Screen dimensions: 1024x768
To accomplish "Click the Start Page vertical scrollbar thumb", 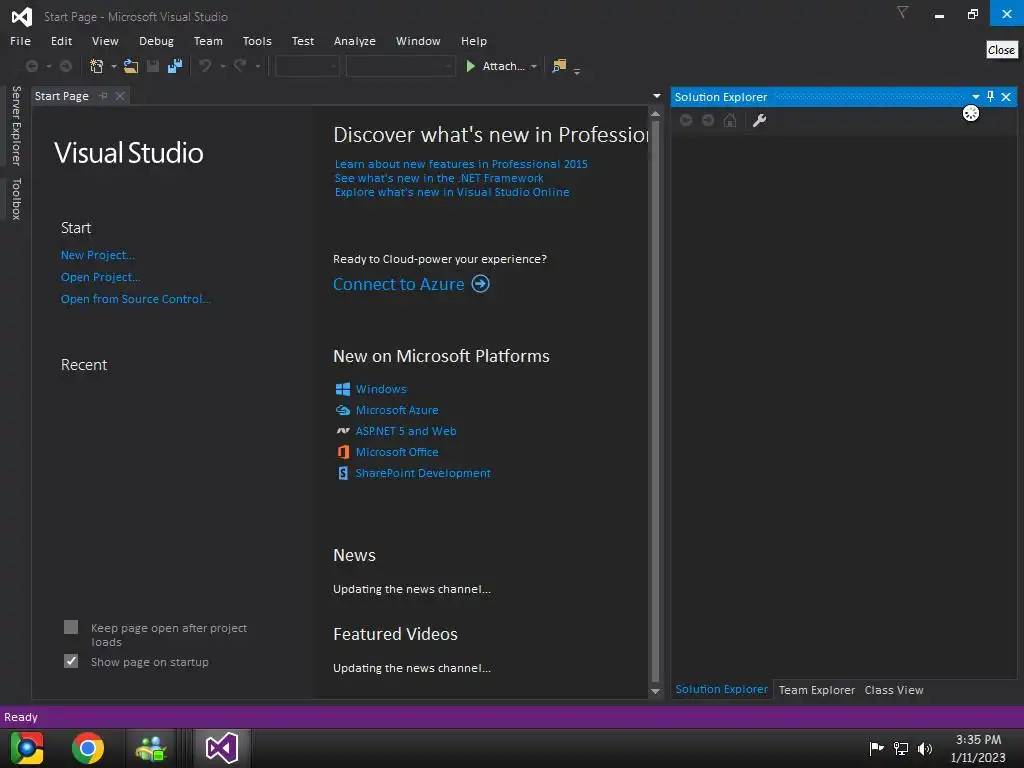I will point(656,400).
